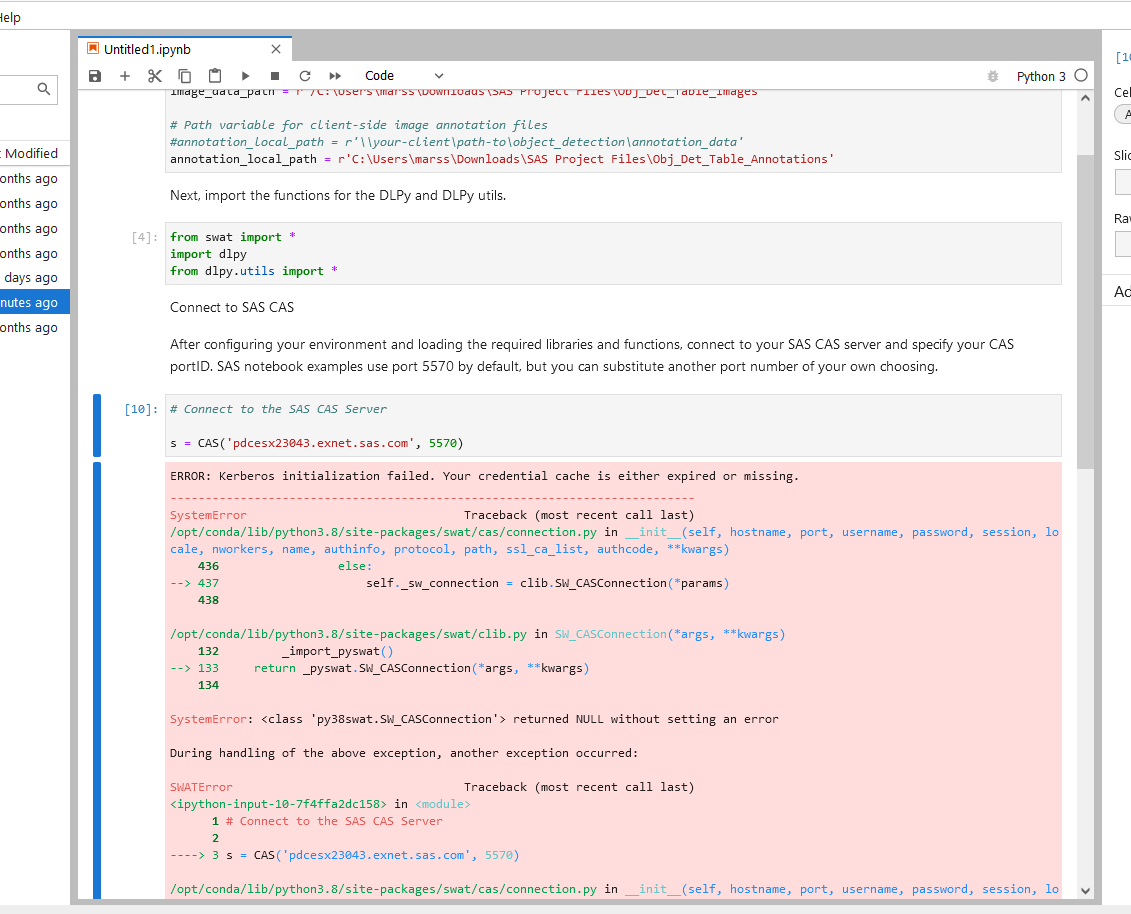Screen dimensions: 1131x914
Task: Open the Help menu
Action: pyautogui.click(x=10, y=17)
